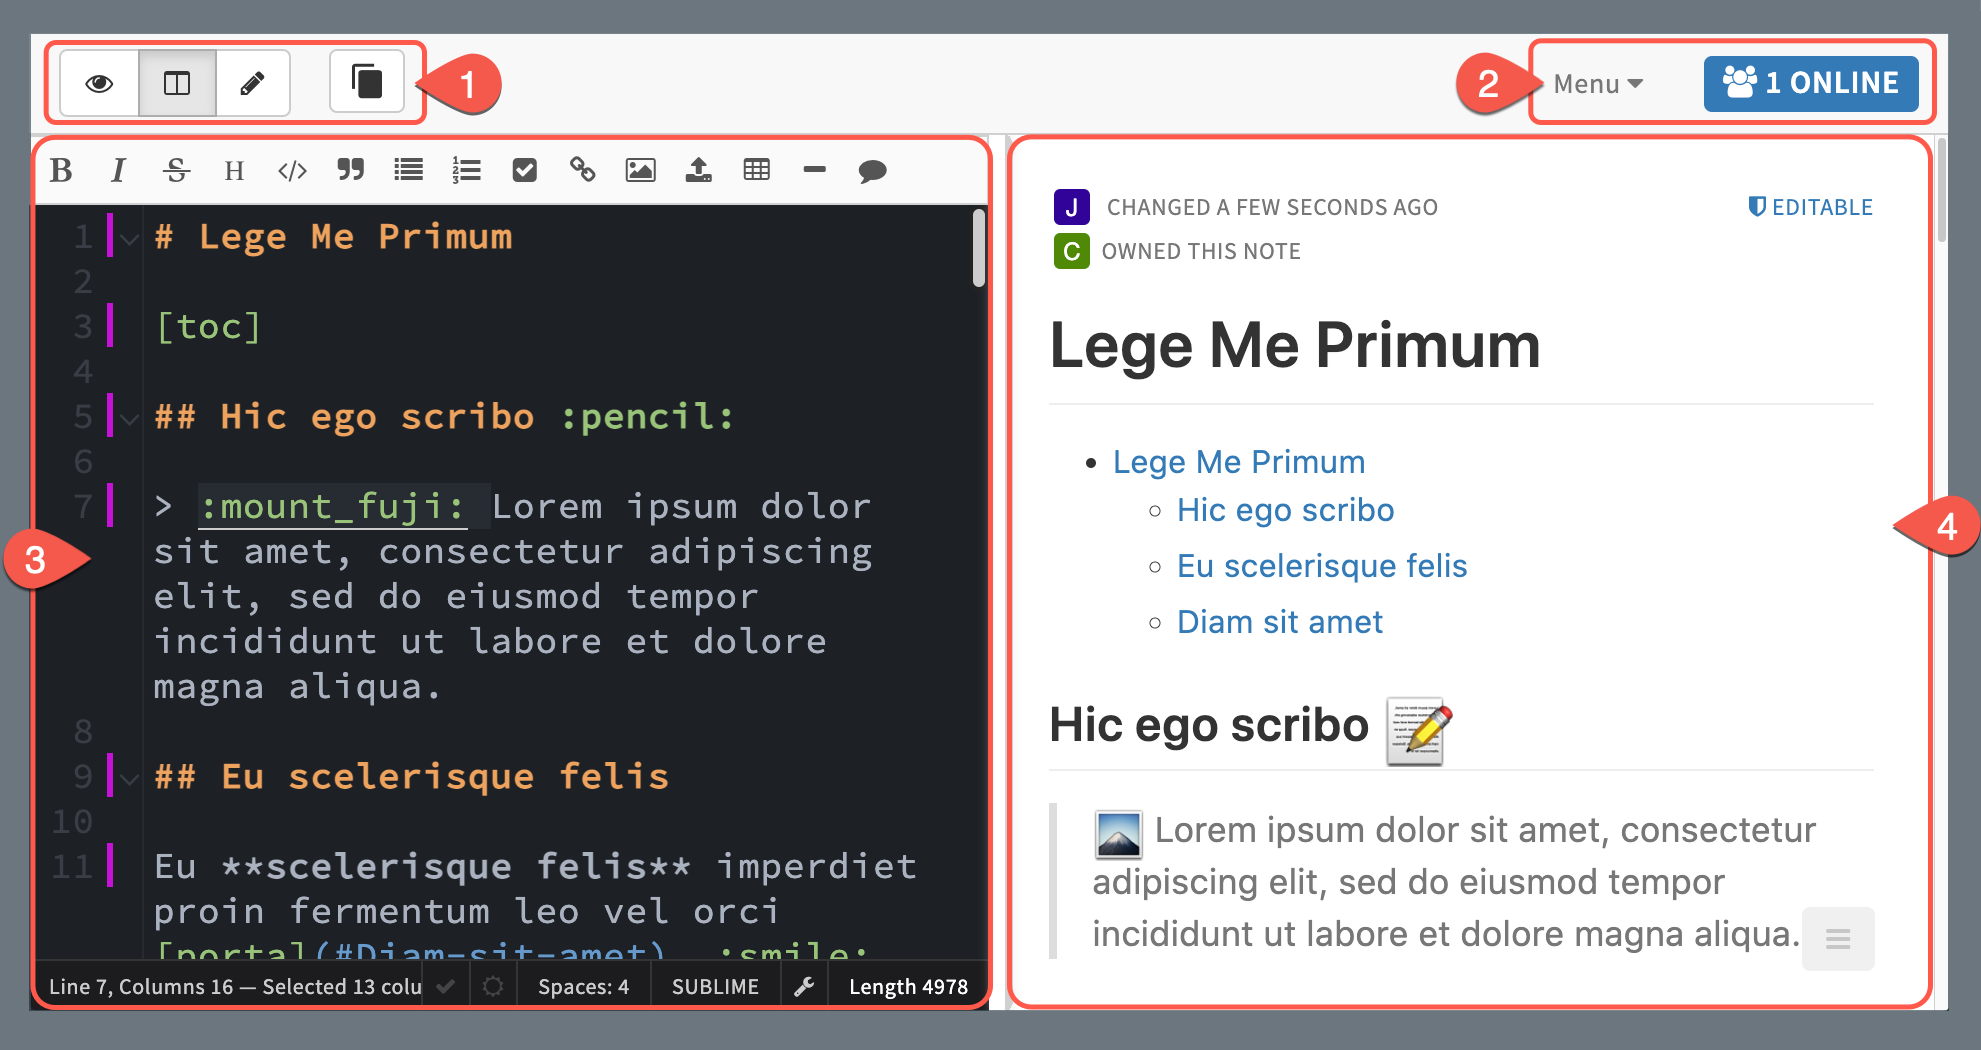Change SUBLIME keymap setting
Screen dimensions: 1981x1050
click(x=716, y=987)
